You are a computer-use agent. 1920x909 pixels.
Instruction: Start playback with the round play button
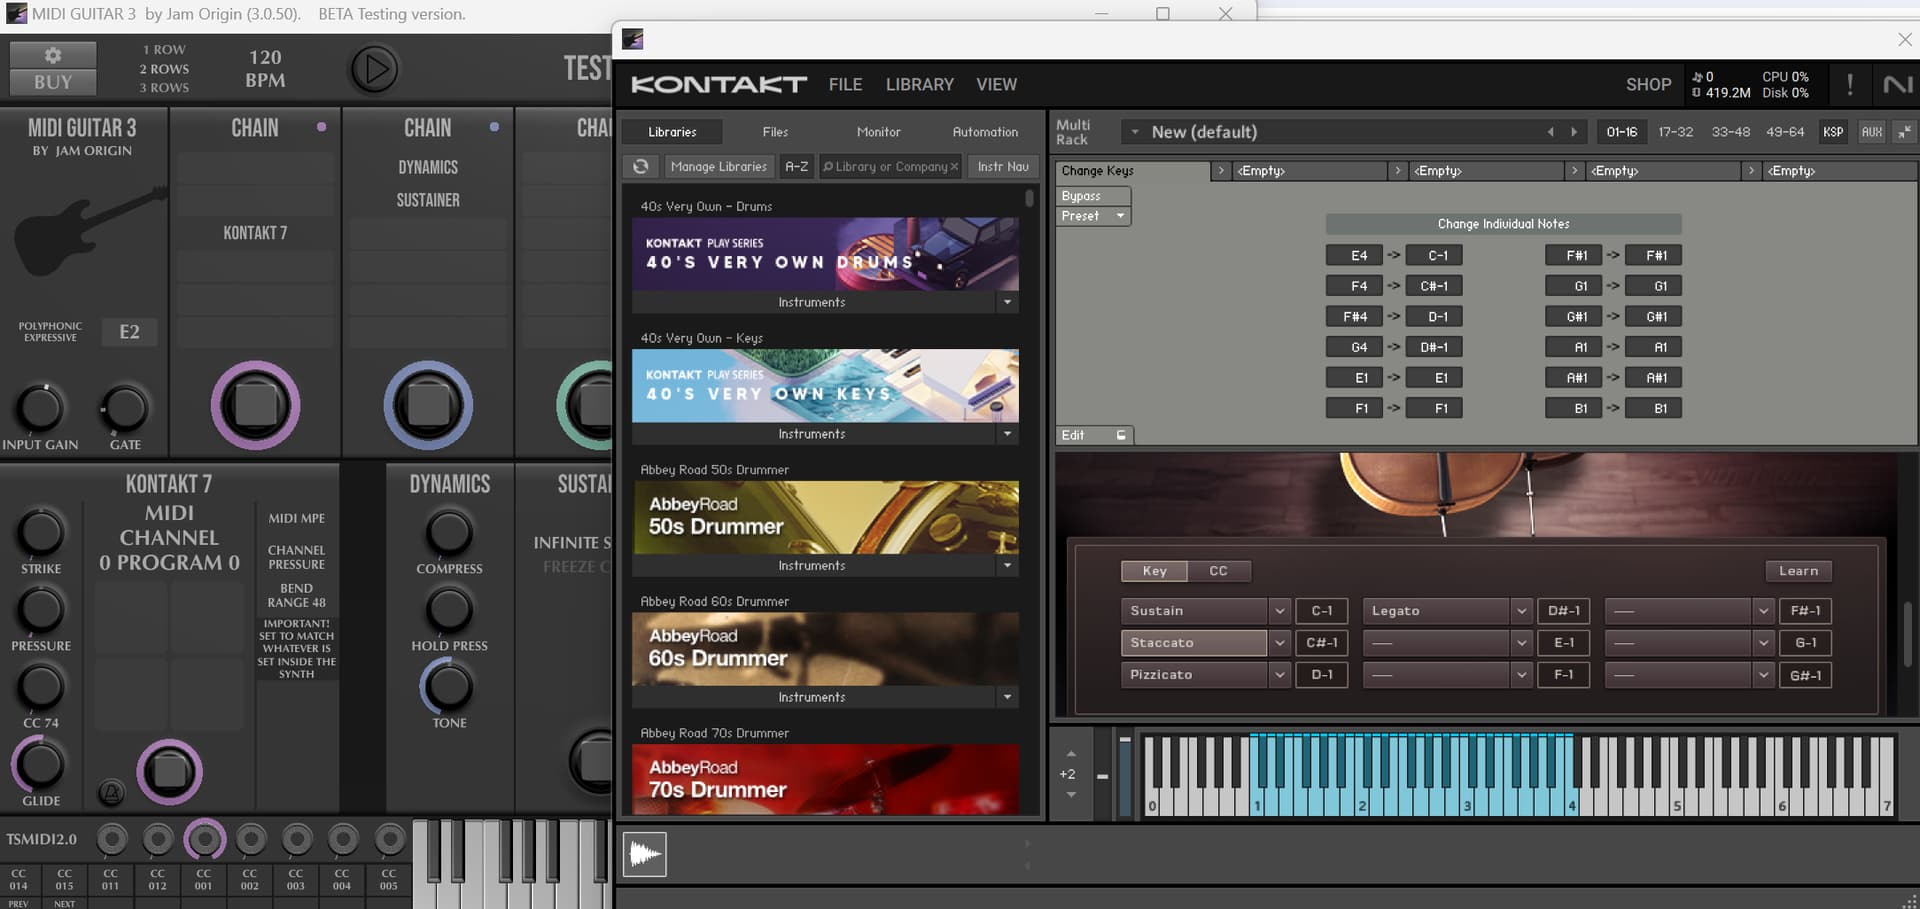pos(374,69)
